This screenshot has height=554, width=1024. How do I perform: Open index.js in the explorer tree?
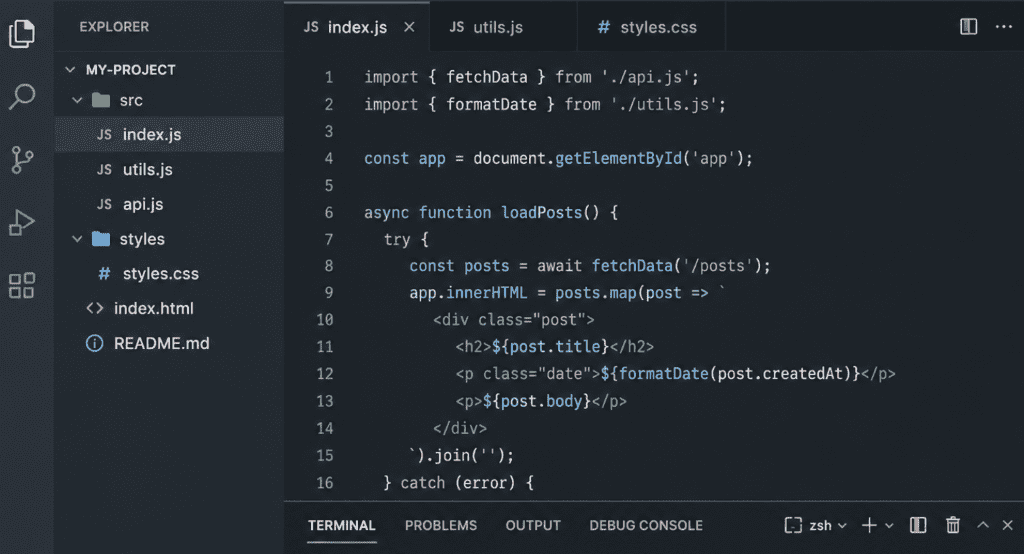169,135
